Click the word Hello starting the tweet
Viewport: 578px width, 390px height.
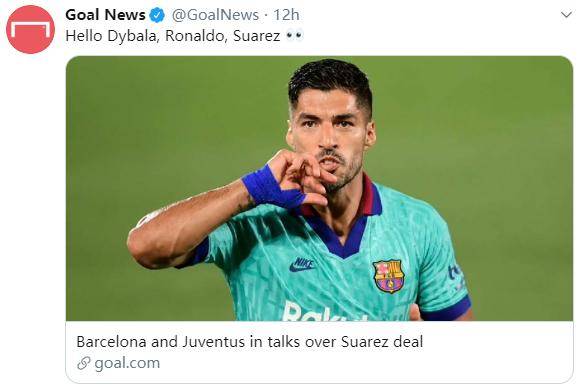(x=84, y=36)
